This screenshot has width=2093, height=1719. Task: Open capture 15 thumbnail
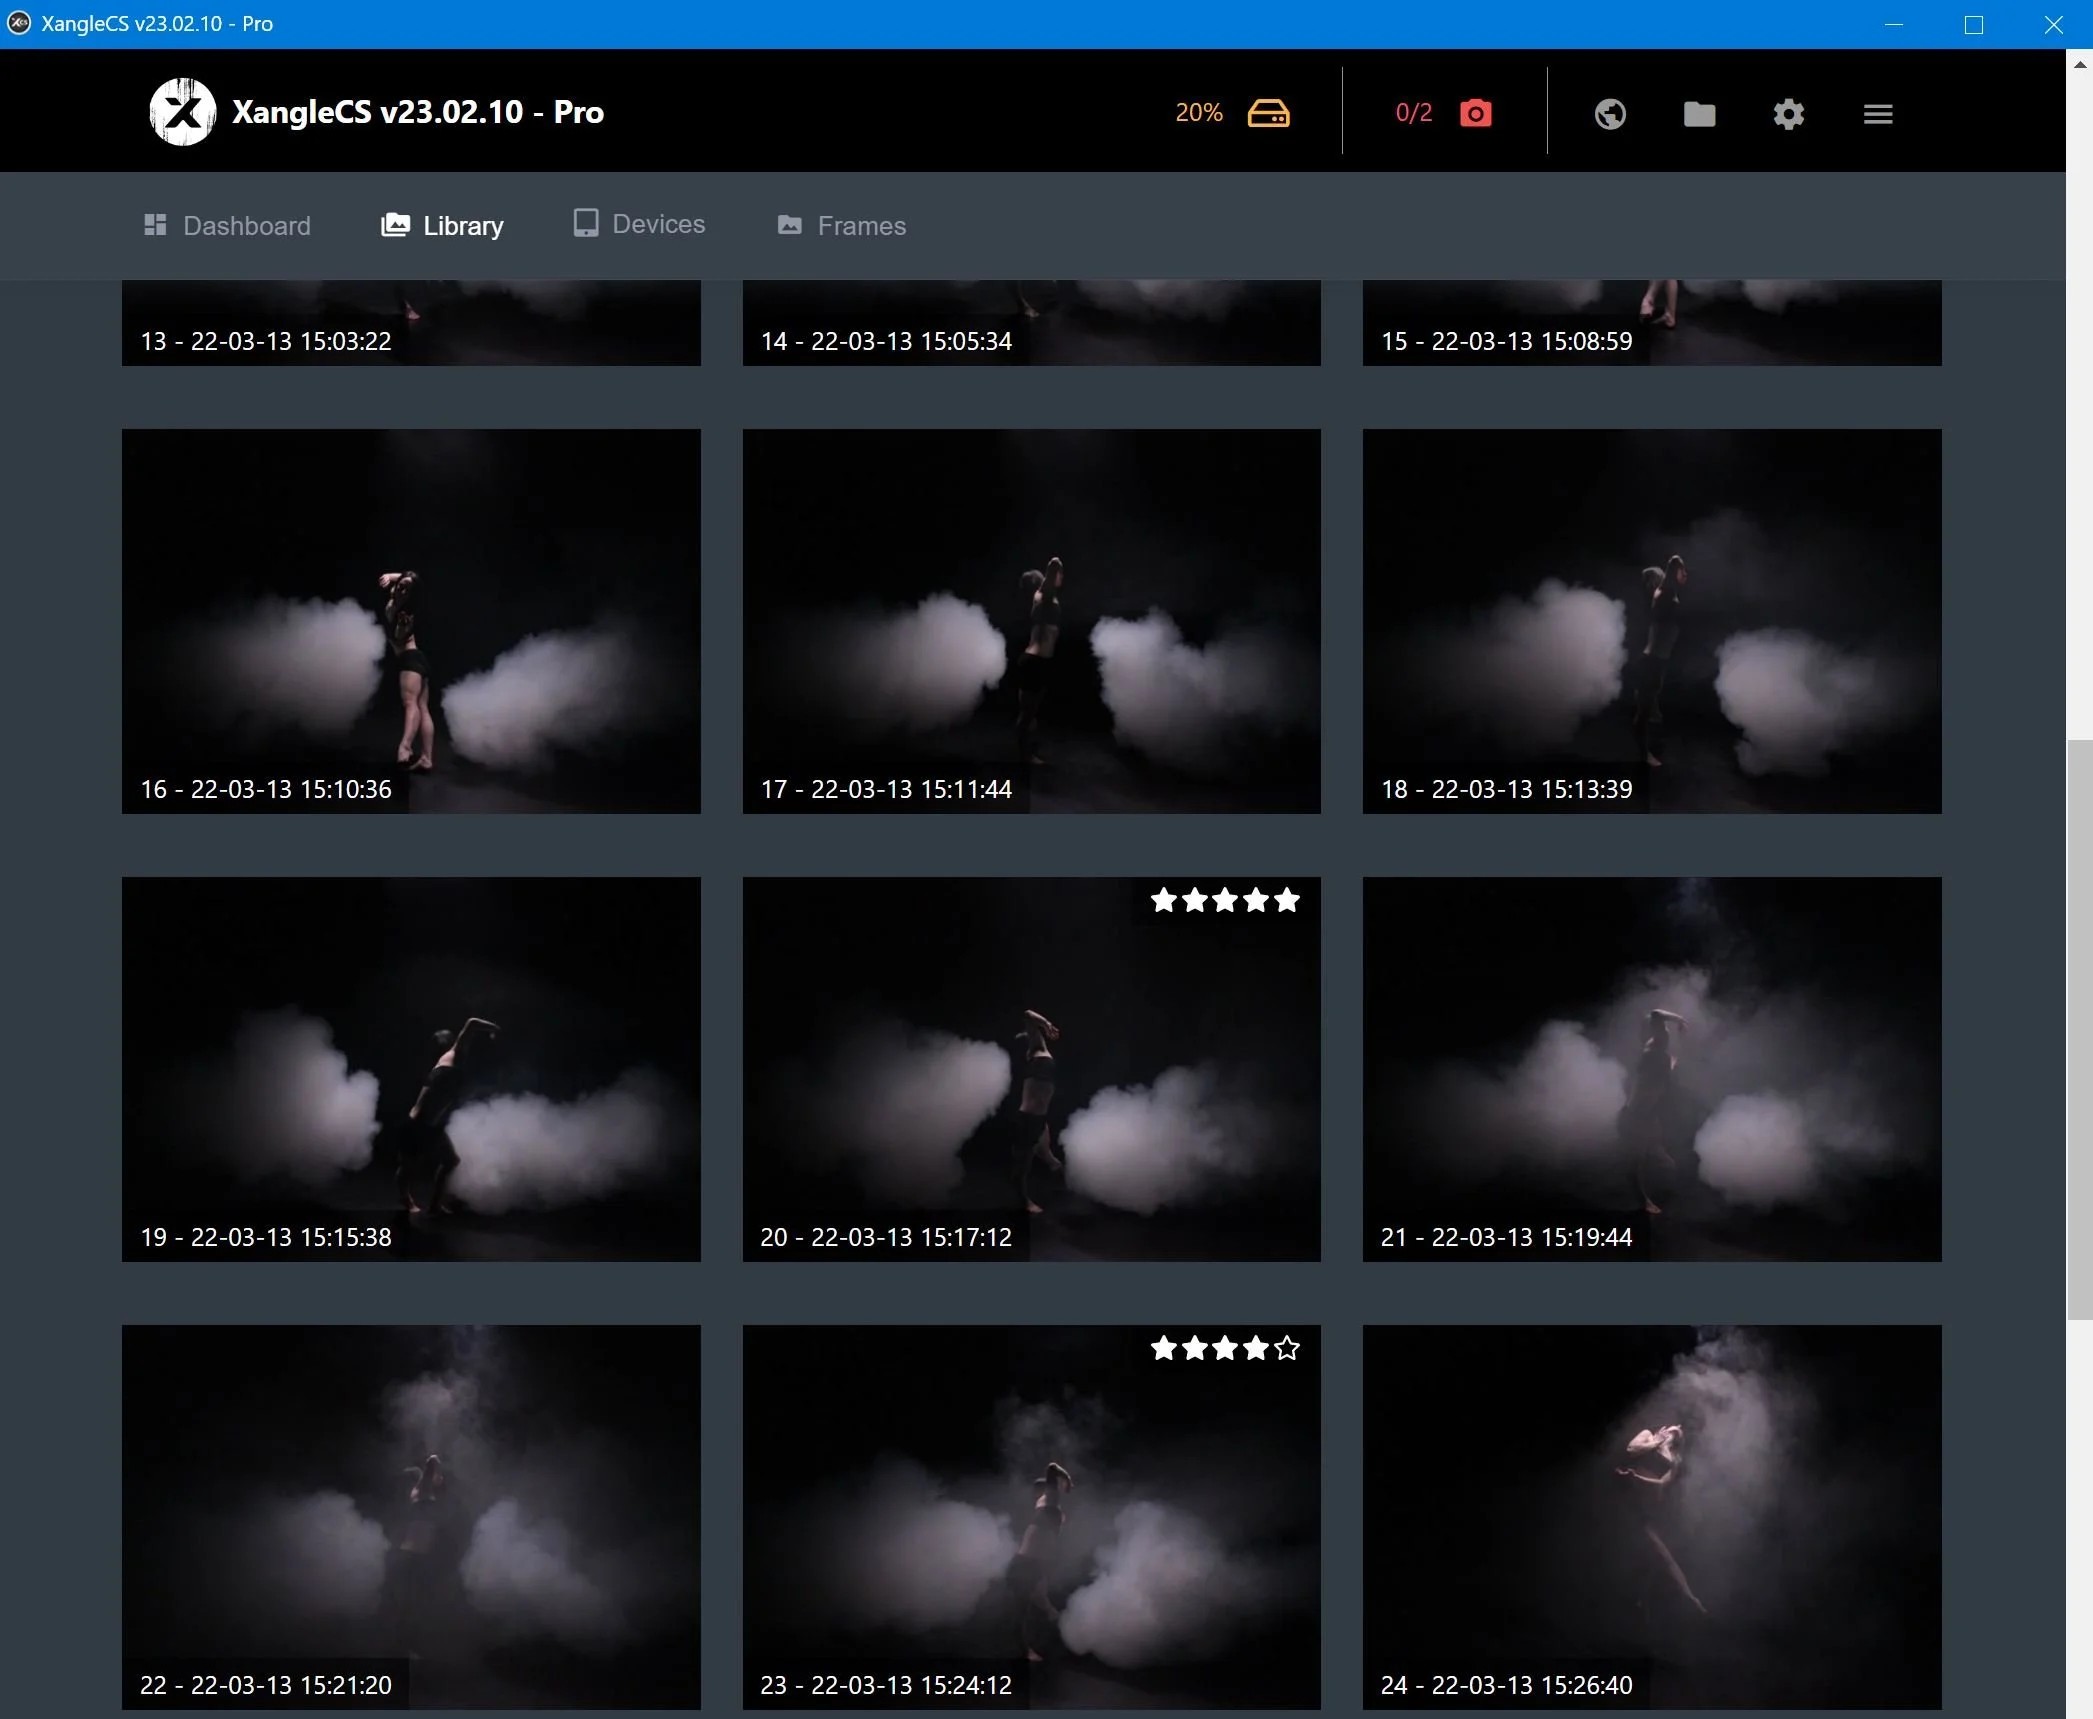point(1652,323)
